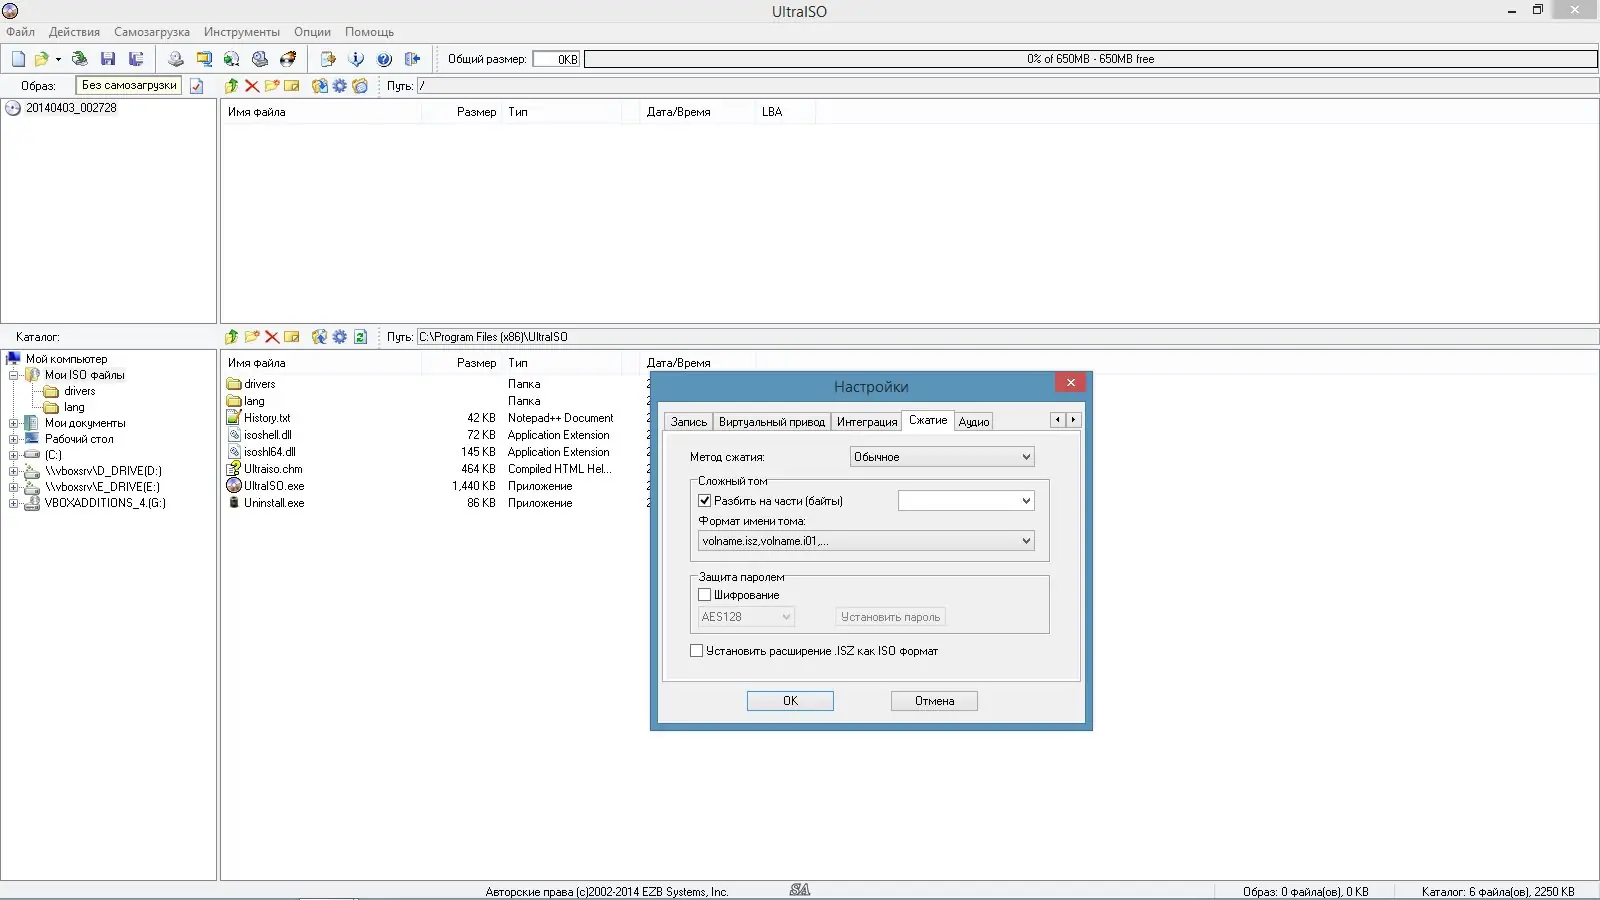Create a new image file
Screen dimensions: 1600x900
click(17, 59)
